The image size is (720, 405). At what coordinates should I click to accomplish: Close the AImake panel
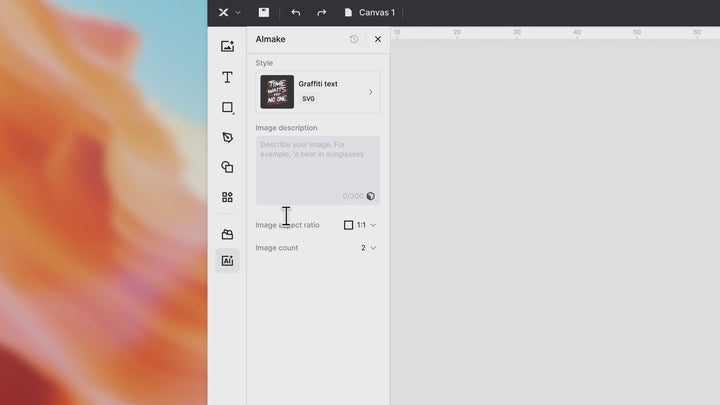[x=378, y=39]
